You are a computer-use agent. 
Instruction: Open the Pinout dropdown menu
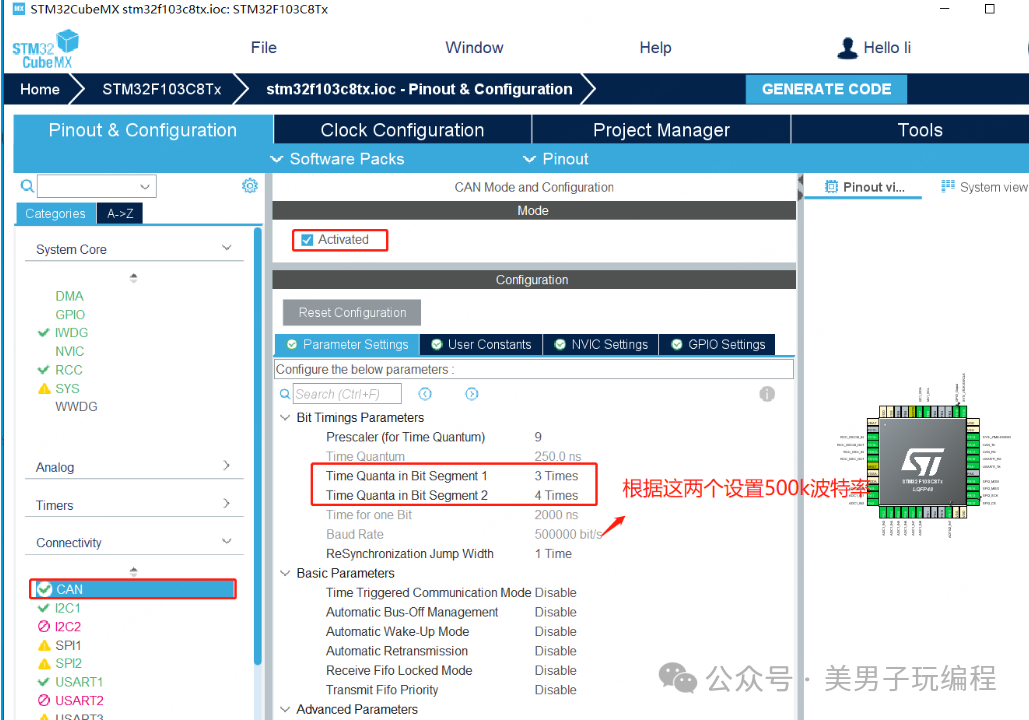(x=556, y=159)
